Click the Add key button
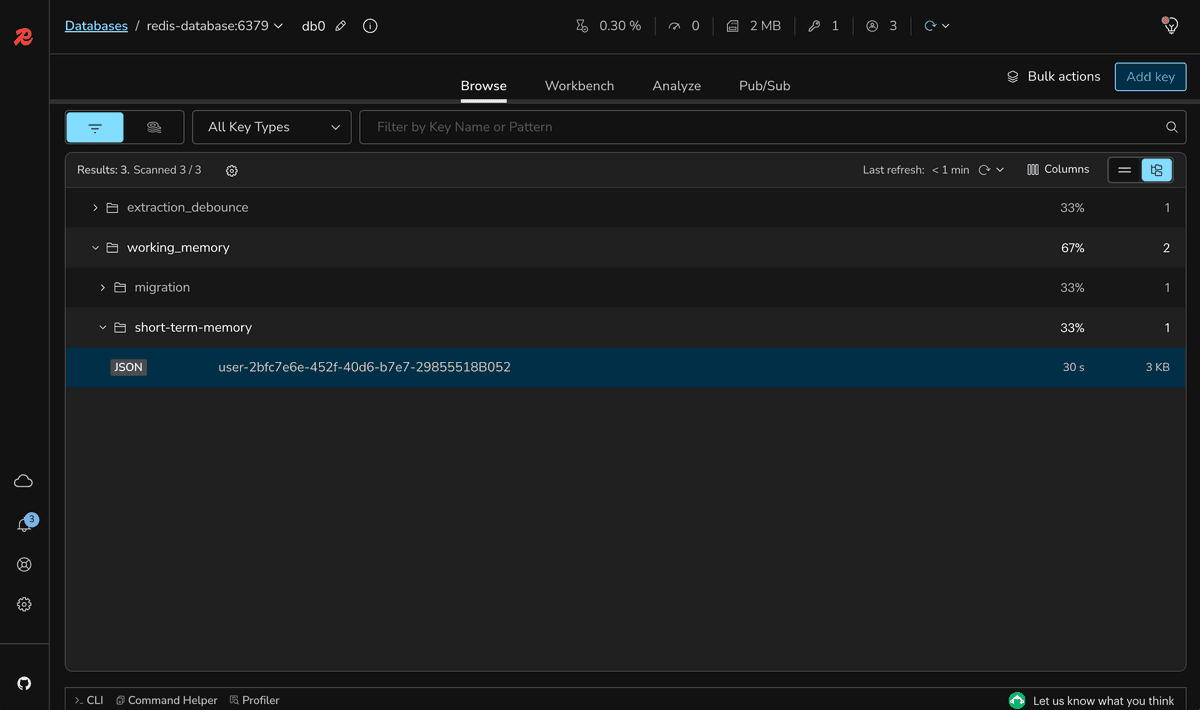The height and width of the screenshot is (710, 1200). click(1150, 76)
